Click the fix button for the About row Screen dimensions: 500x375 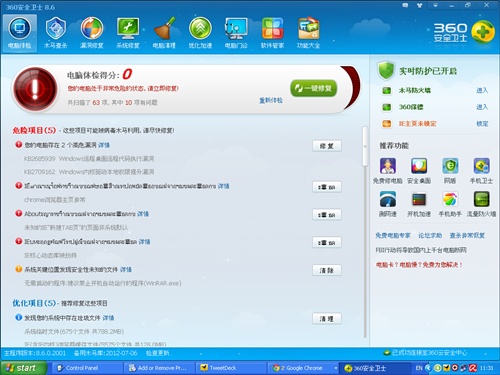[x=327, y=215]
